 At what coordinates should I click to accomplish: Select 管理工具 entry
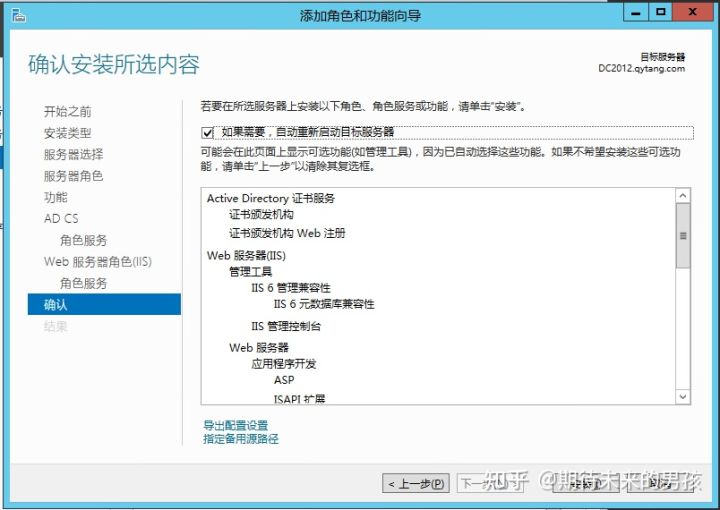(x=251, y=272)
